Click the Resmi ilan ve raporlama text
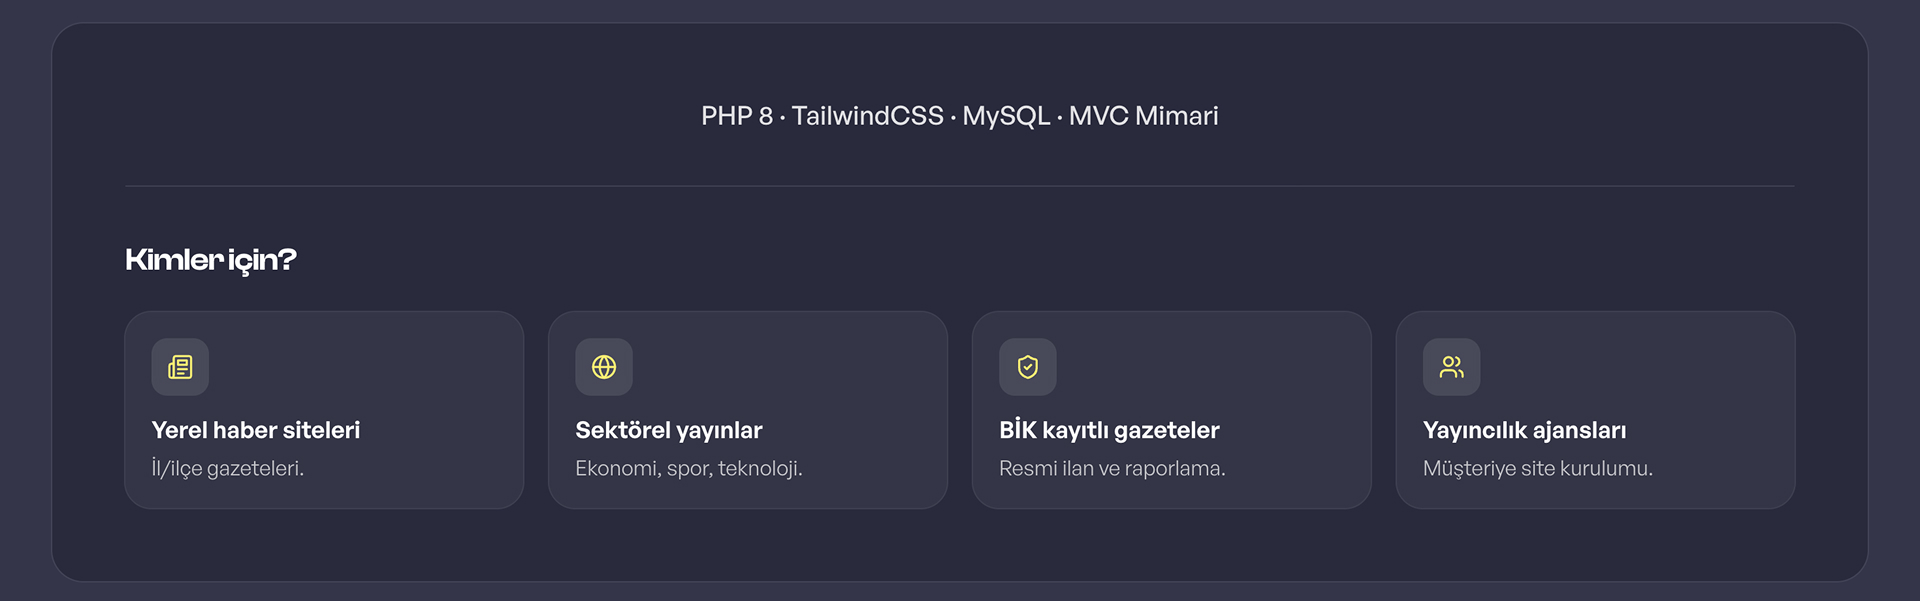The height and width of the screenshot is (601, 1920). click(1112, 468)
